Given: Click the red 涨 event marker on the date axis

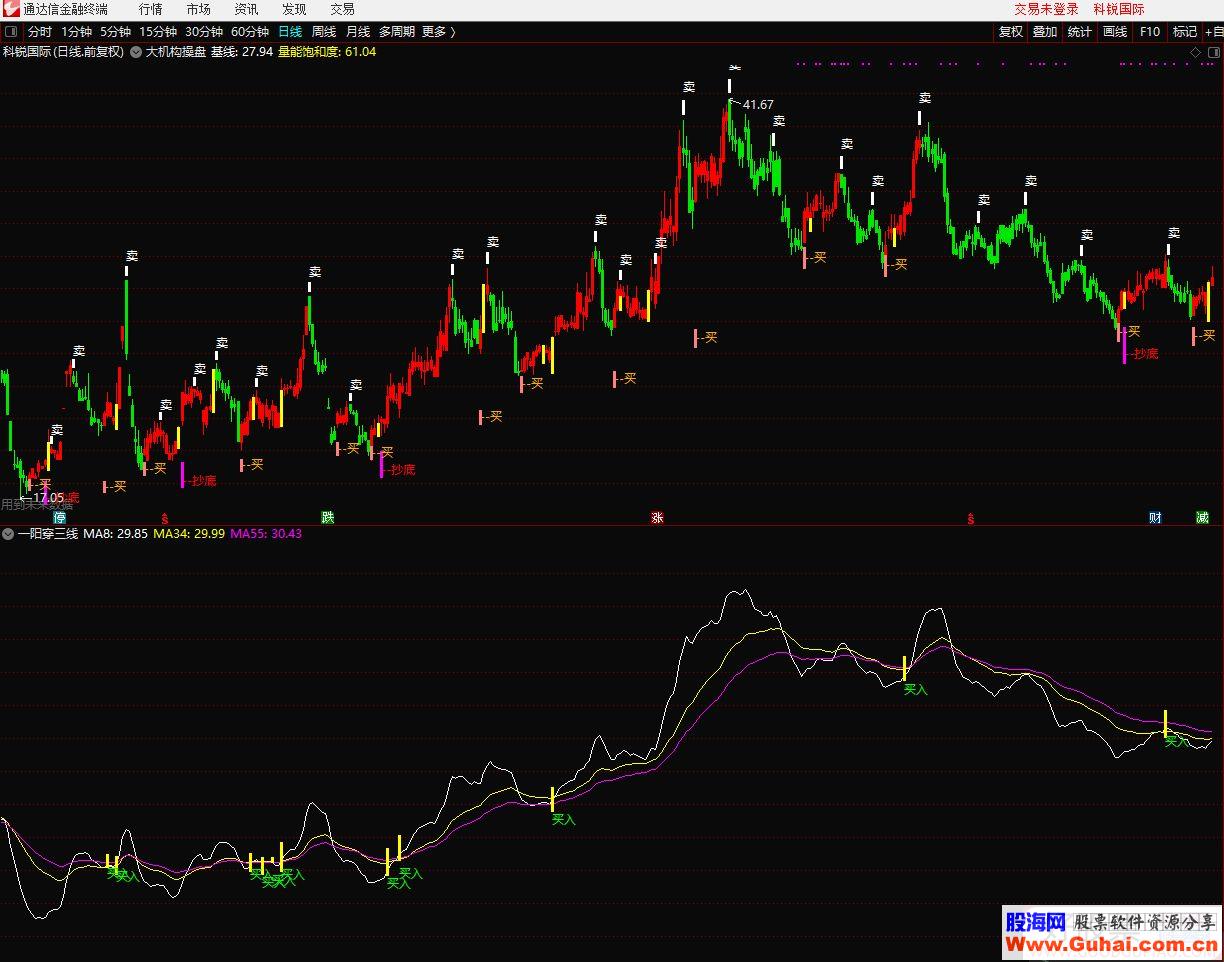Looking at the screenshot, I should [x=657, y=518].
